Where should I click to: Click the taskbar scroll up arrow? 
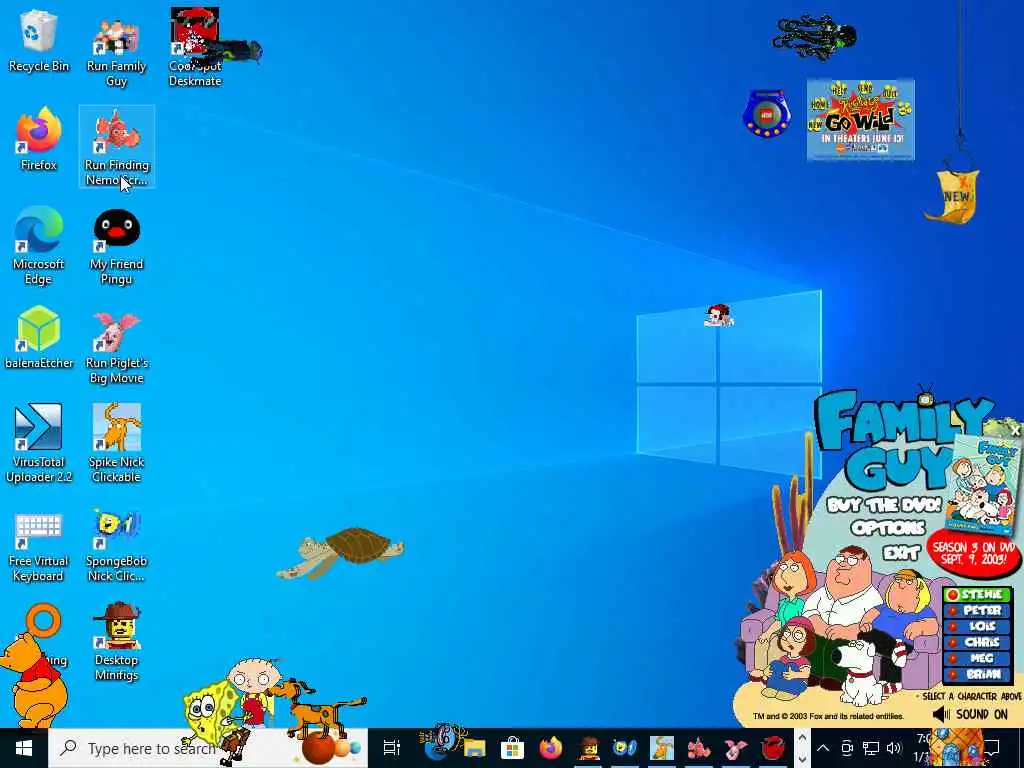[x=802, y=739]
